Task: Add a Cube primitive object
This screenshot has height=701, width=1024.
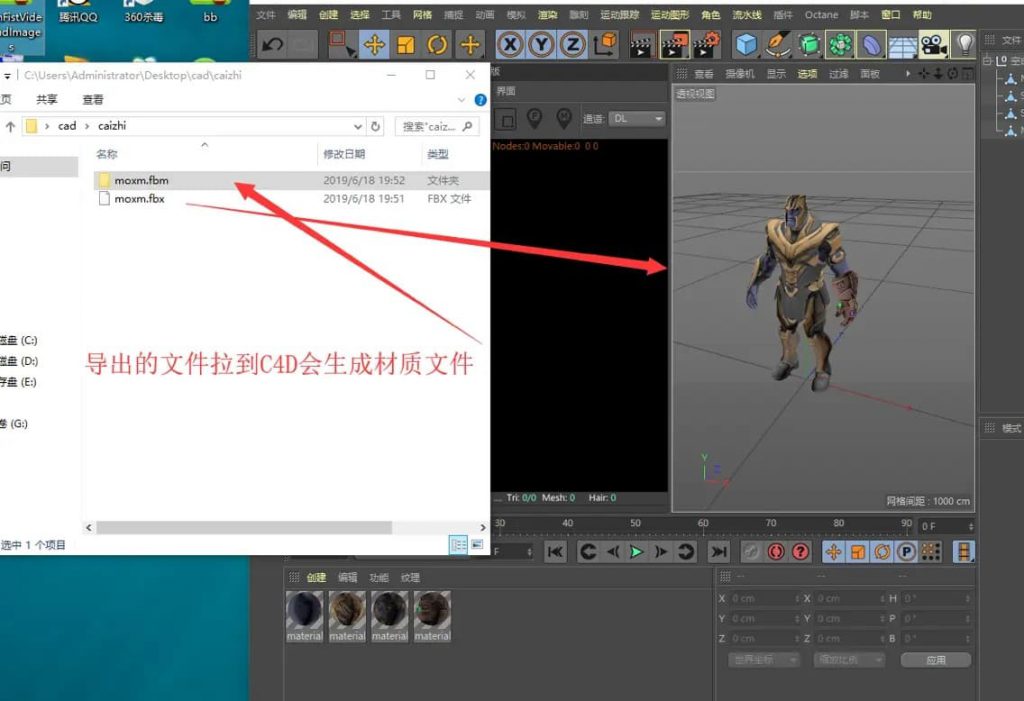Action: click(746, 44)
